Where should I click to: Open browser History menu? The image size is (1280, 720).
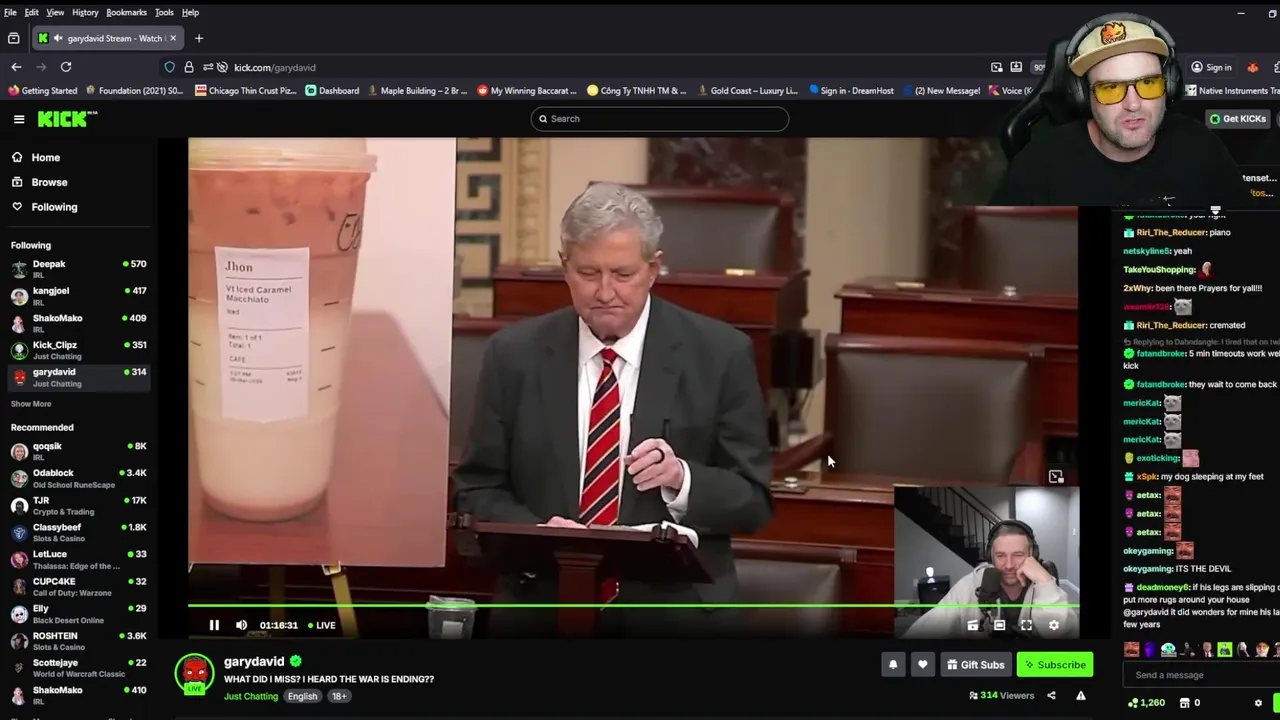[85, 12]
